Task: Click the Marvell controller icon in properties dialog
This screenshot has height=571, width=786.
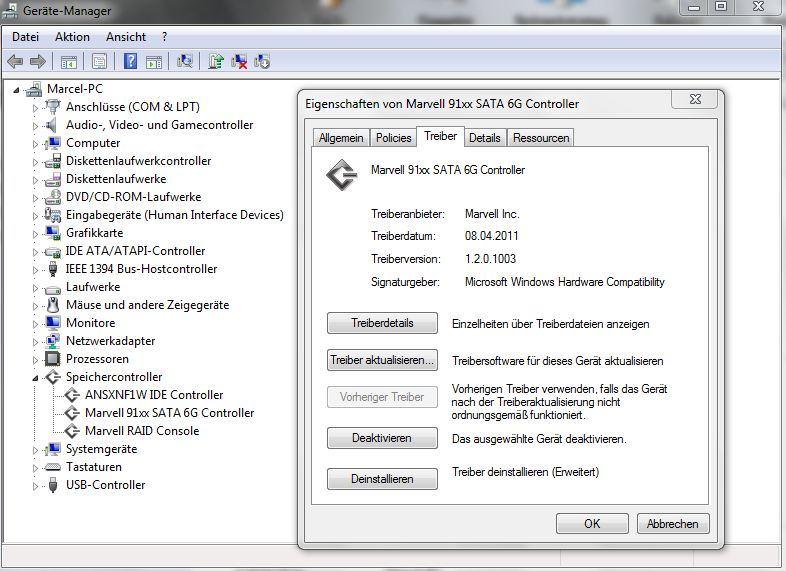Action: click(342, 174)
